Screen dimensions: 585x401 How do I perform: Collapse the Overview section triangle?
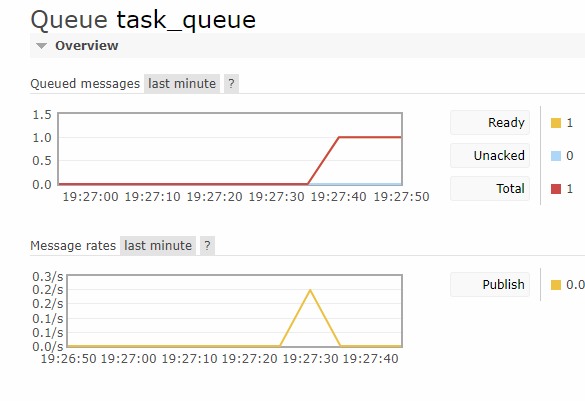pyautogui.click(x=41, y=46)
